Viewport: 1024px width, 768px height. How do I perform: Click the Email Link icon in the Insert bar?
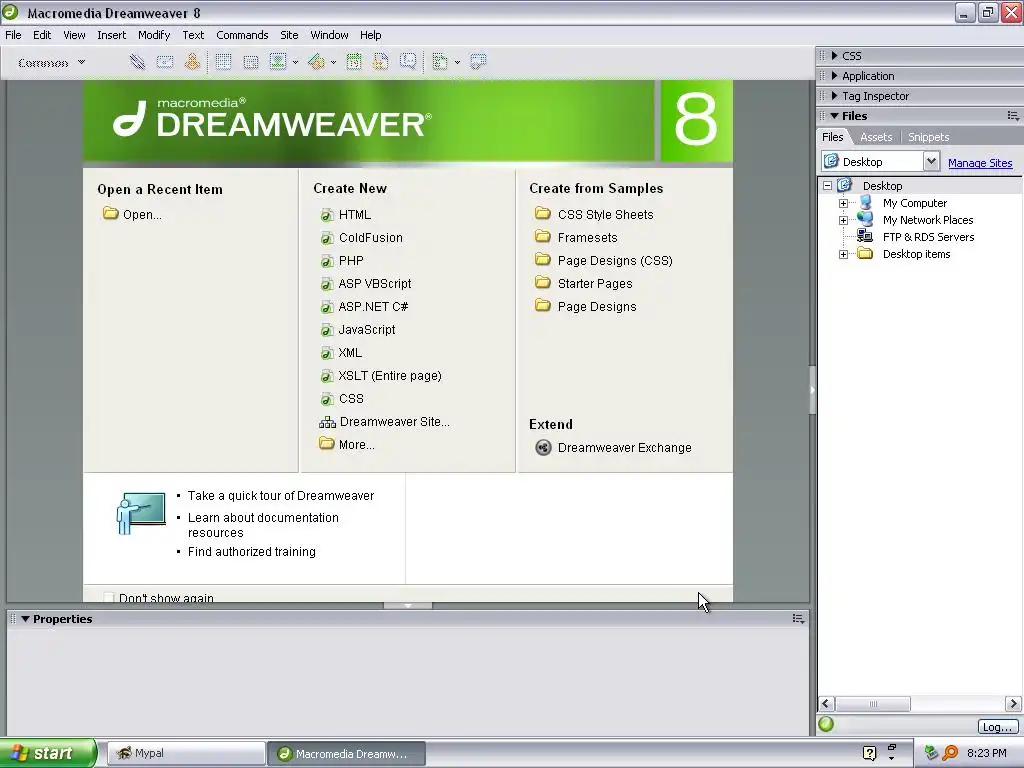click(x=165, y=62)
